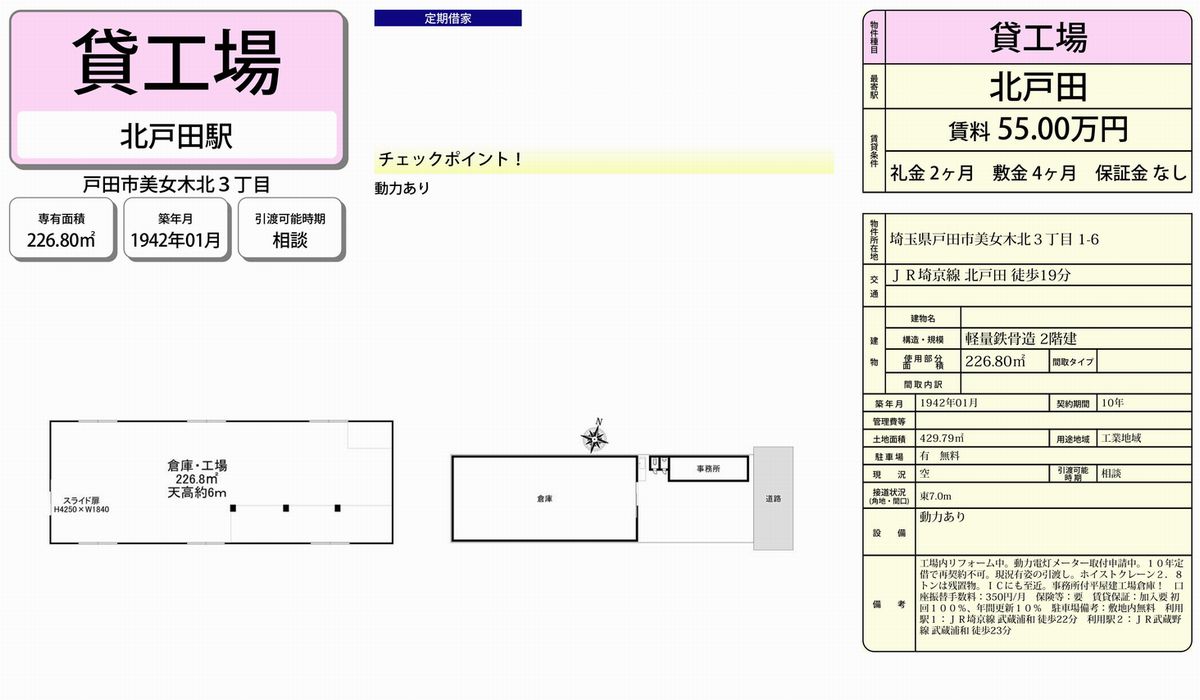This screenshot has width=1200, height=700.
Task: Click the 倉庫 building on the site plan
Action: [x=544, y=497]
